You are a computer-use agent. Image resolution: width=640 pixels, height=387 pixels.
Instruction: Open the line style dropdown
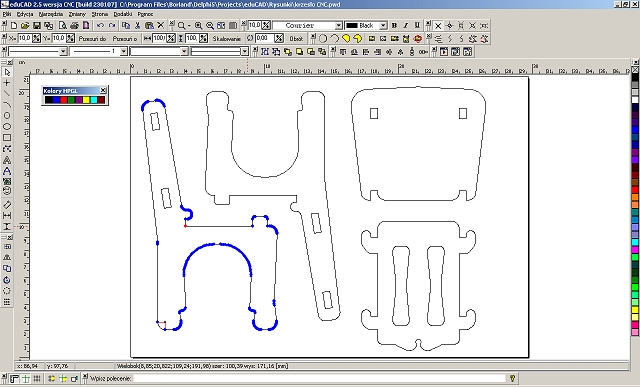(63, 52)
